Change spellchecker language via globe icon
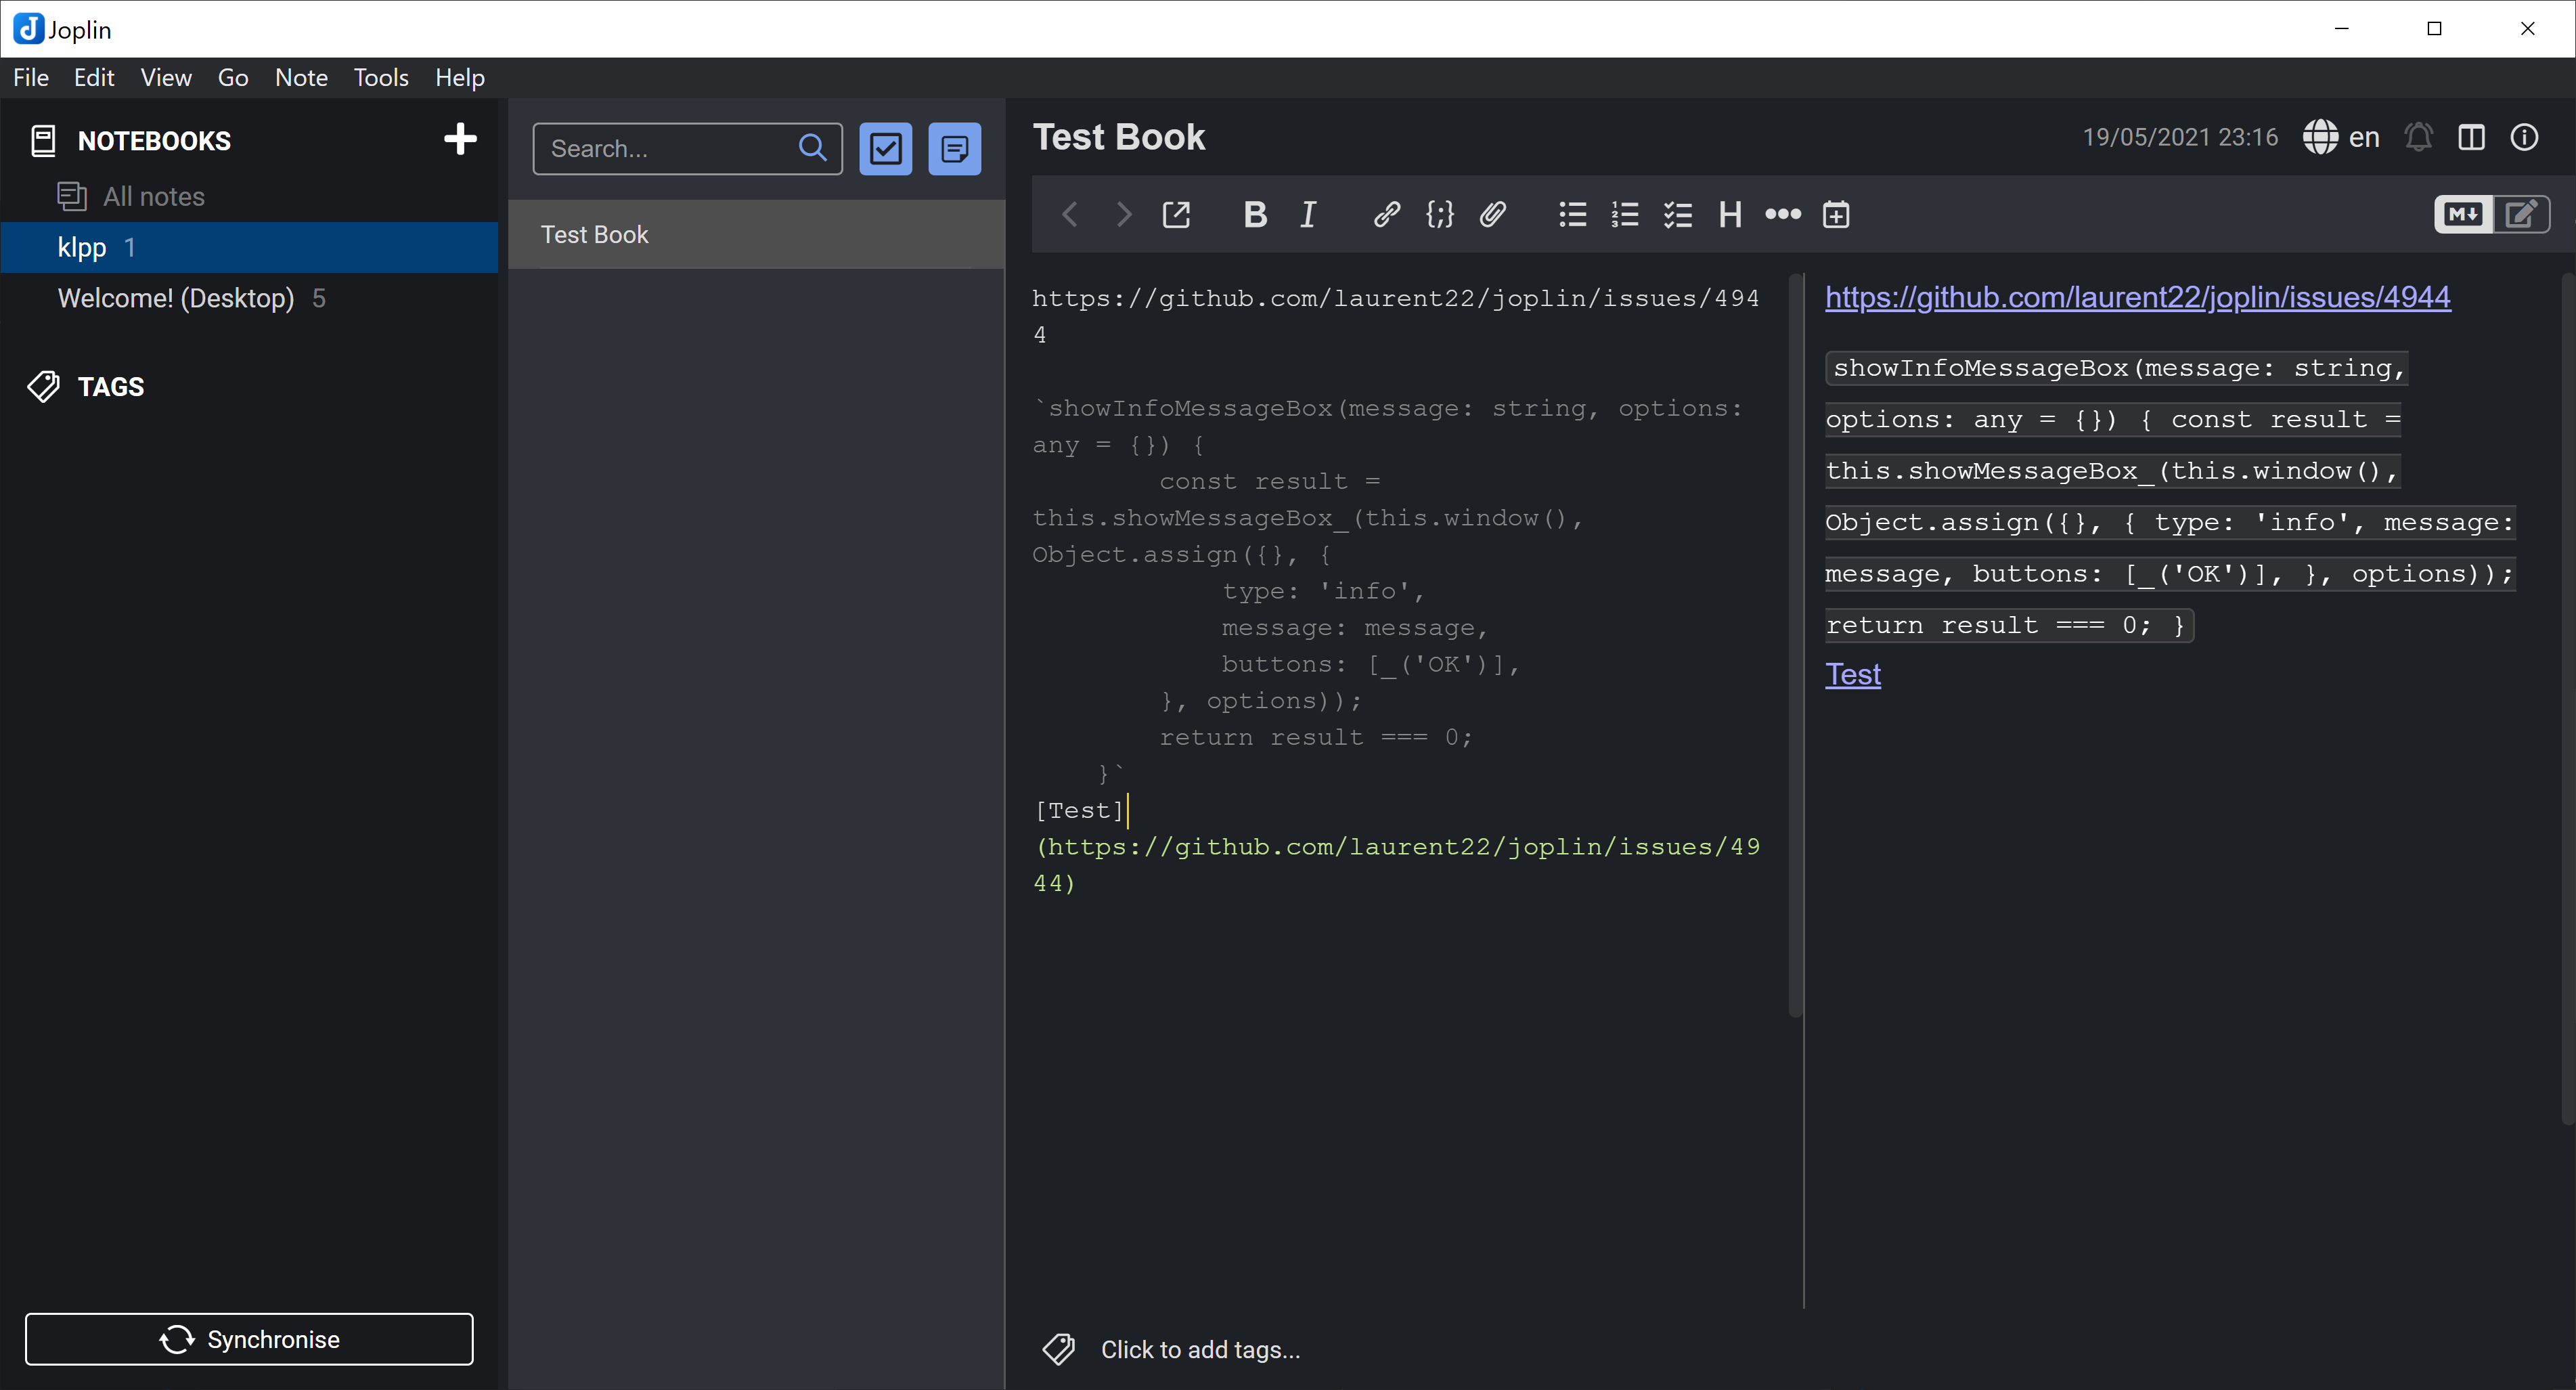This screenshot has height=1390, width=2576. [2321, 137]
